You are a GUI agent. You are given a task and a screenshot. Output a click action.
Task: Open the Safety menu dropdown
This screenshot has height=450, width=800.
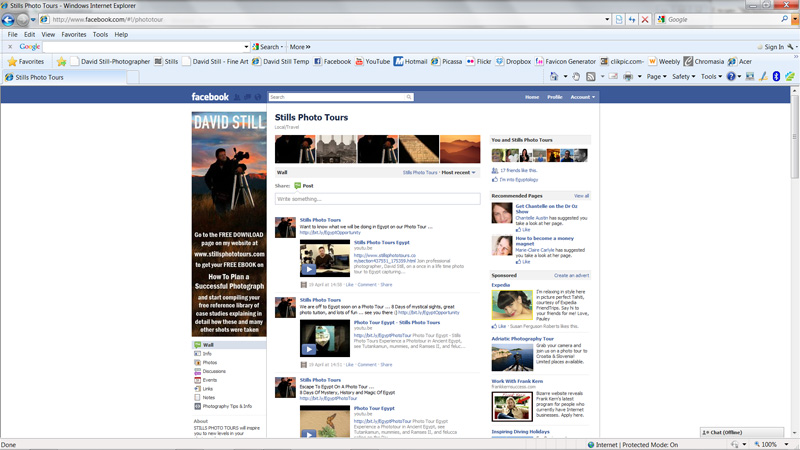(x=683, y=77)
